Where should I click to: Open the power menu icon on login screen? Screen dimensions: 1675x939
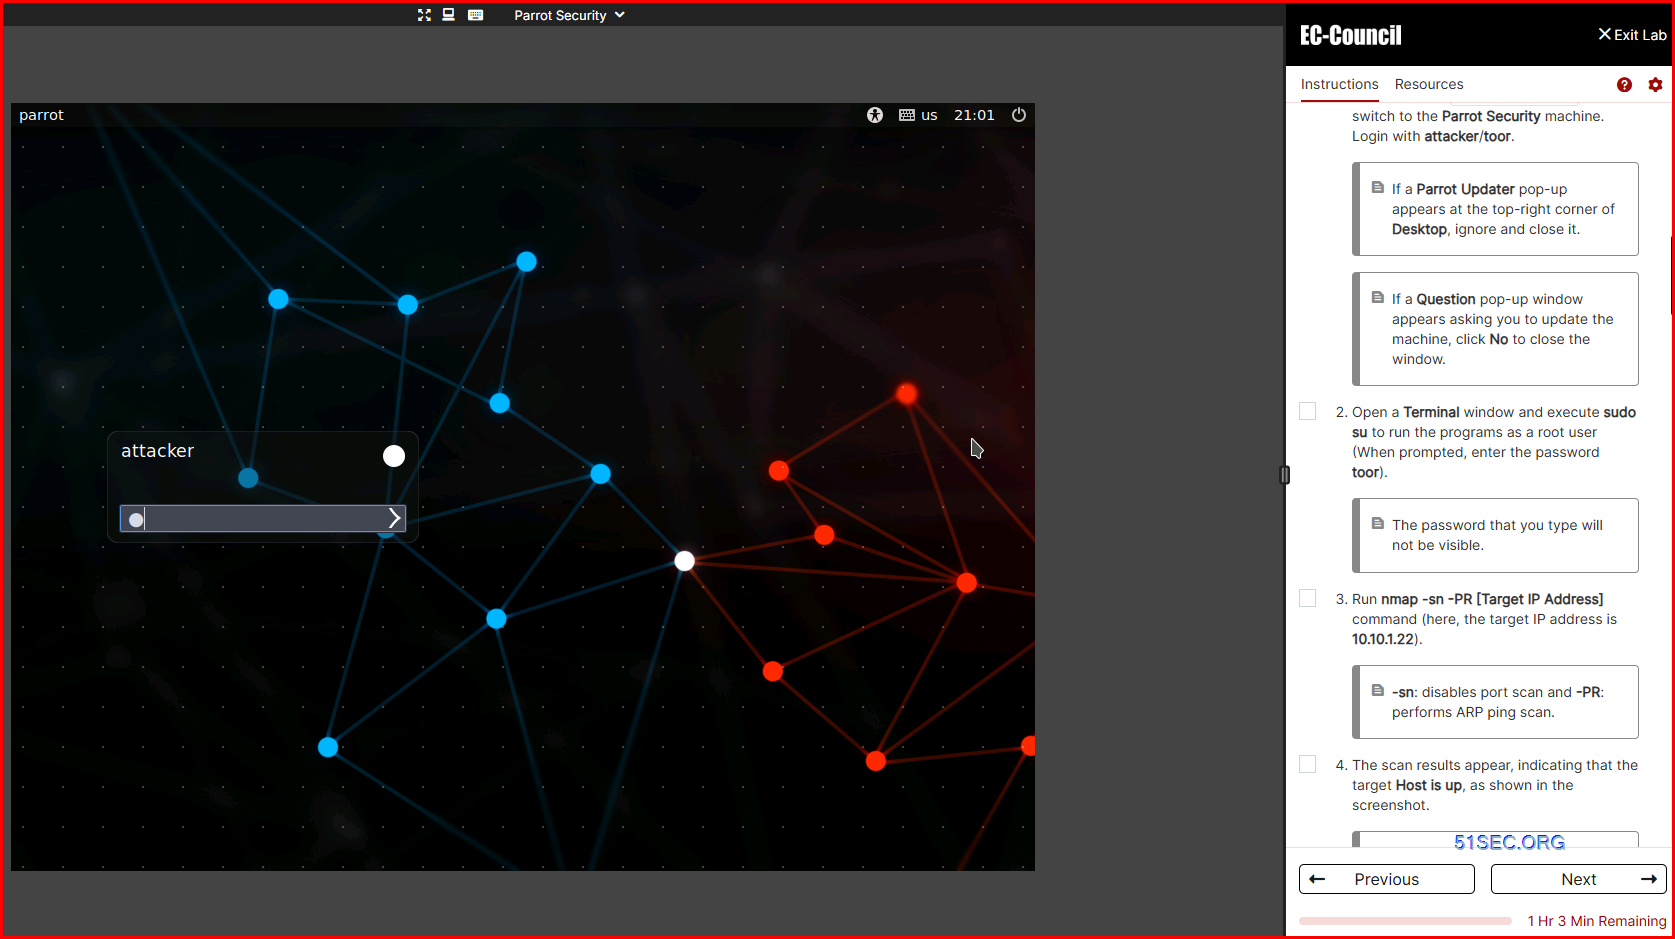pos(1019,115)
